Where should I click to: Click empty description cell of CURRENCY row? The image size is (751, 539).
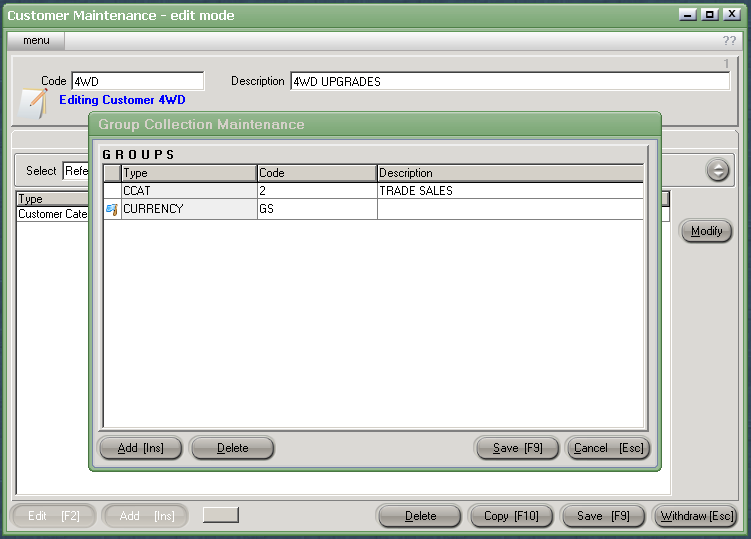pos(510,209)
